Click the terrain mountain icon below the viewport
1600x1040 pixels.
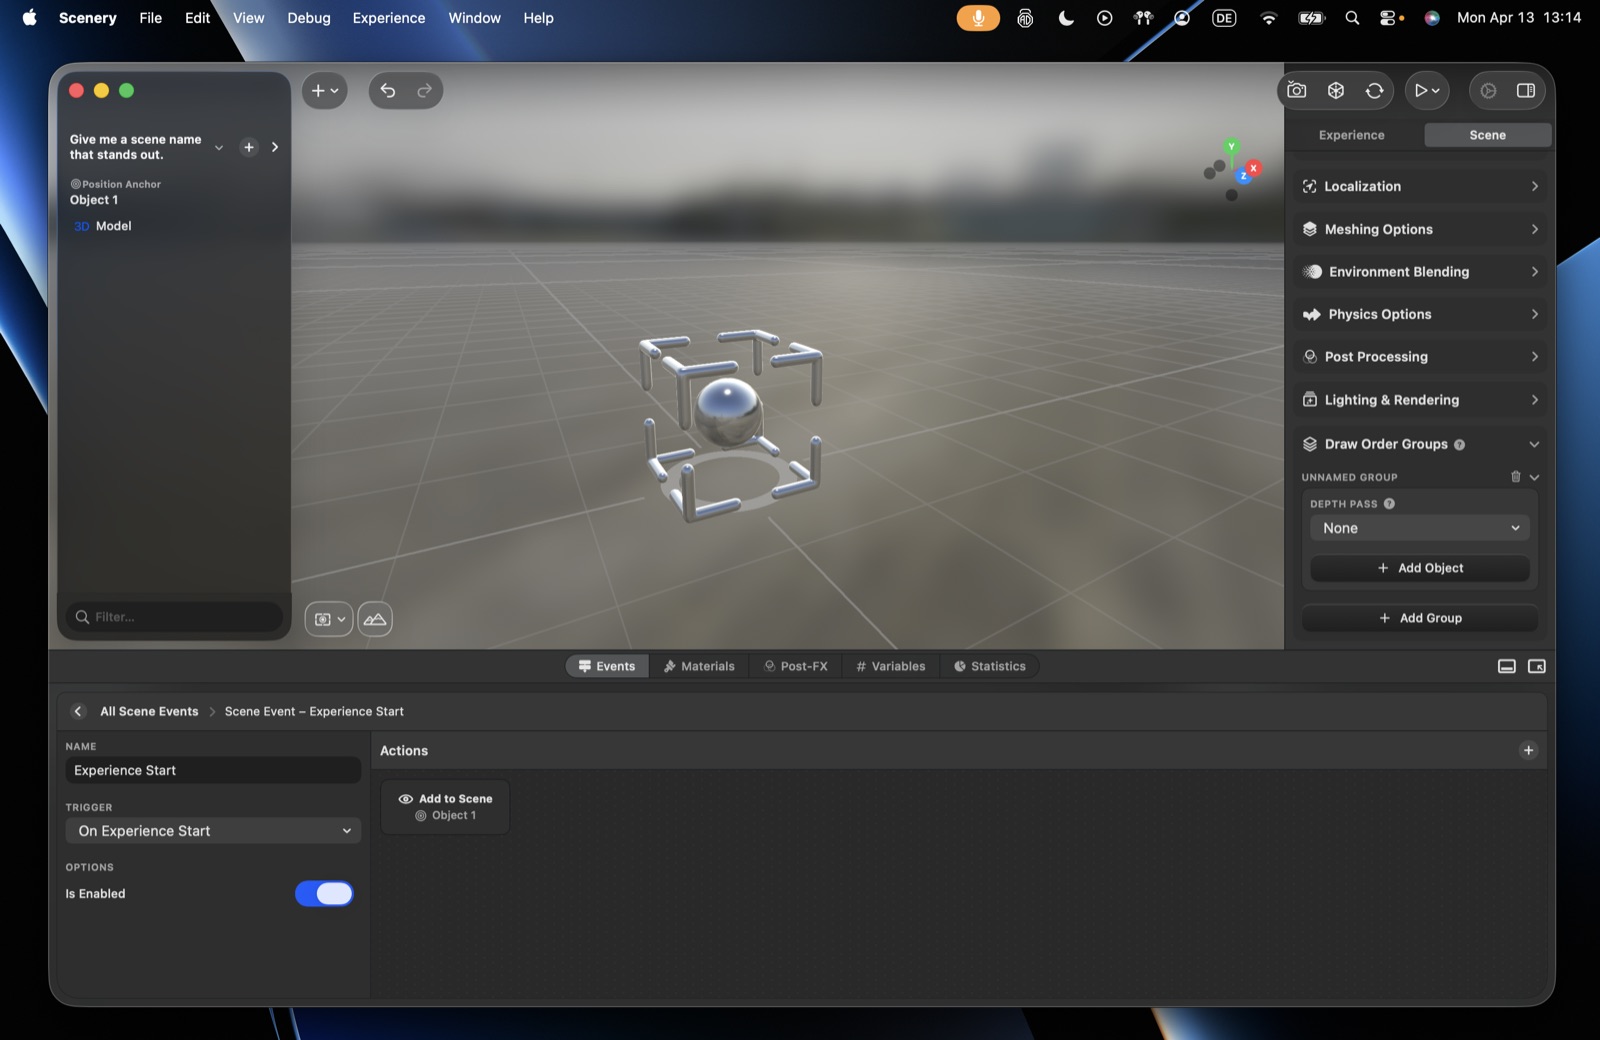[x=375, y=619]
